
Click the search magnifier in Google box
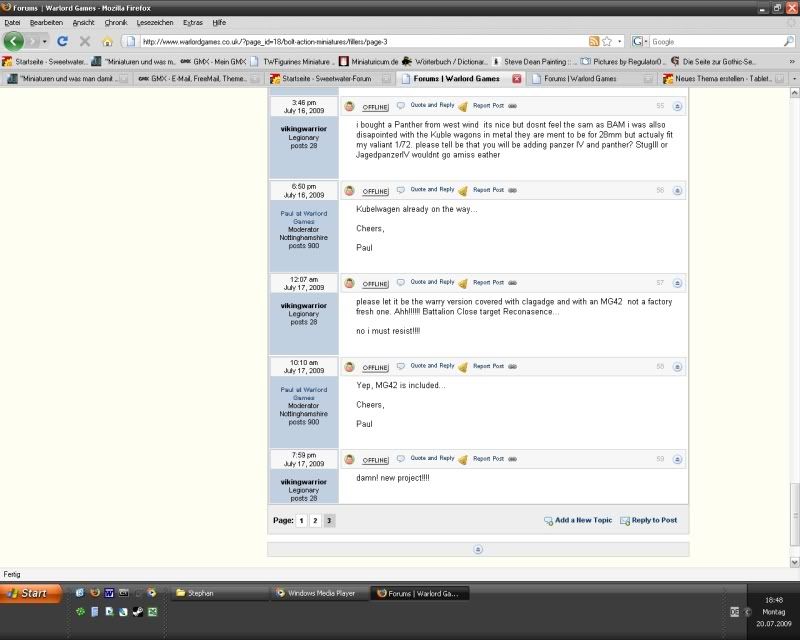[x=789, y=41]
